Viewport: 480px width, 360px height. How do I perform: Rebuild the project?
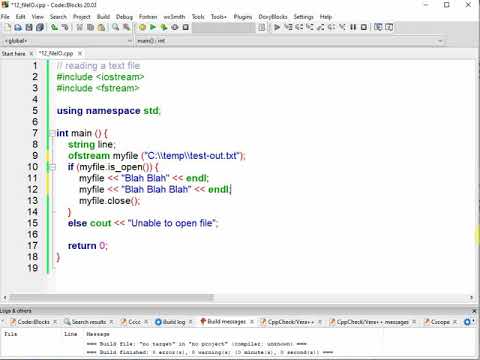pos(175,27)
